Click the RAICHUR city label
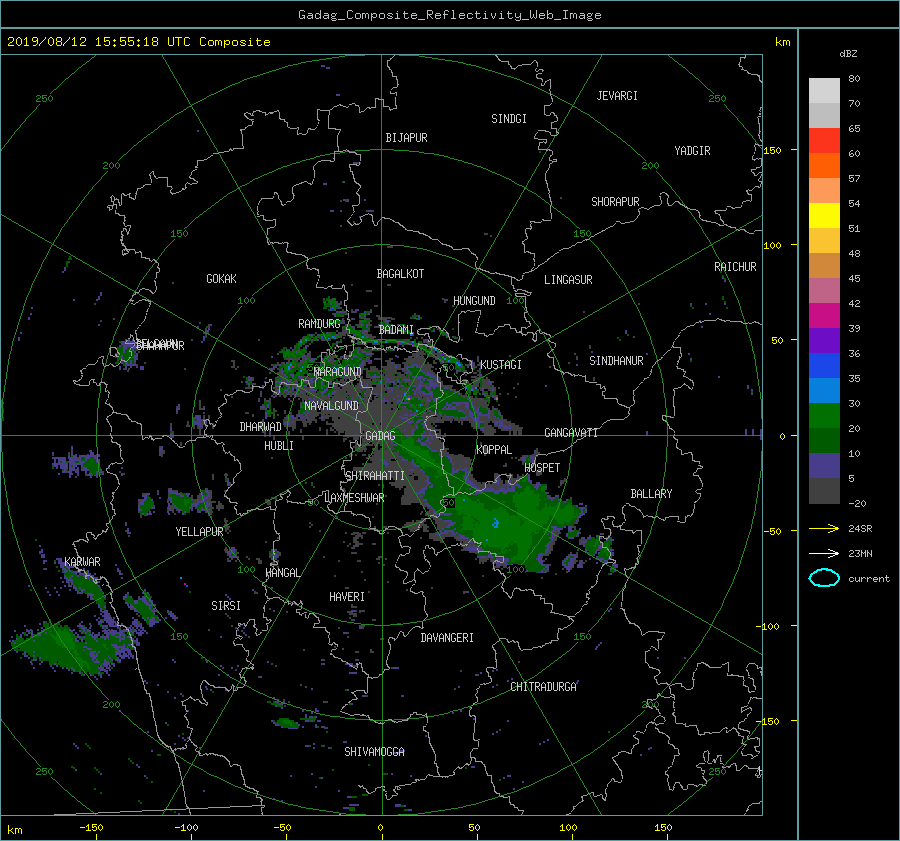 click(735, 267)
